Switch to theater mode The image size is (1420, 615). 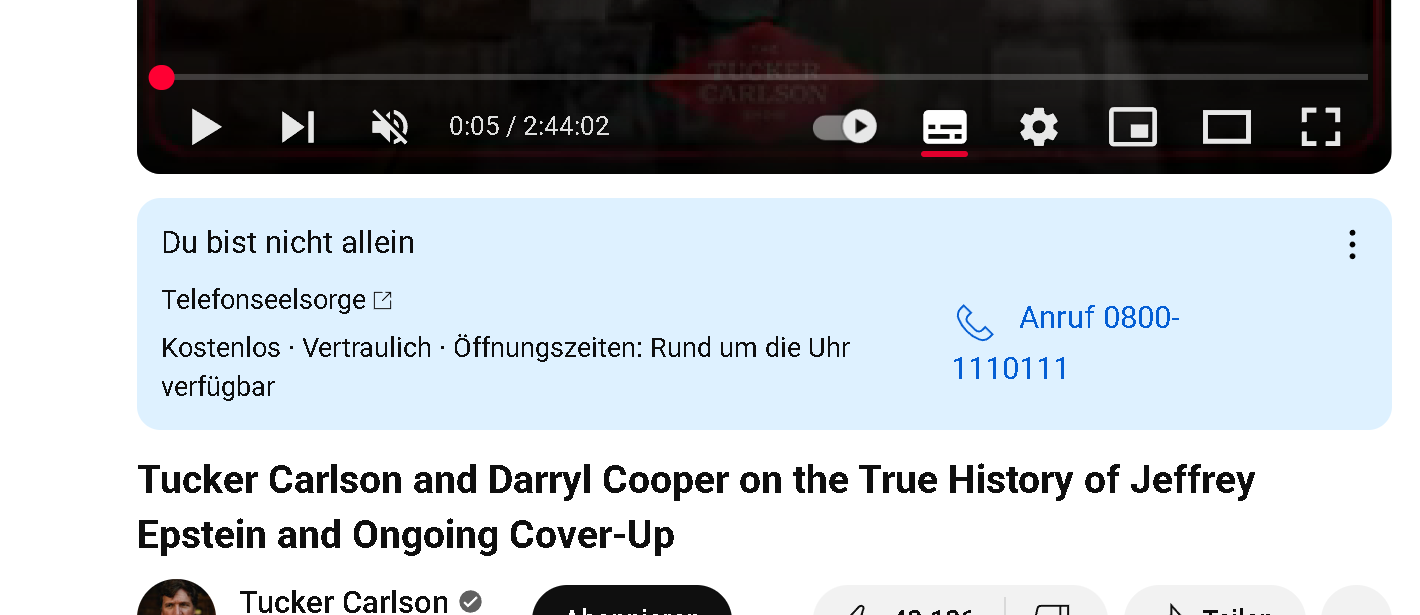tap(1227, 127)
